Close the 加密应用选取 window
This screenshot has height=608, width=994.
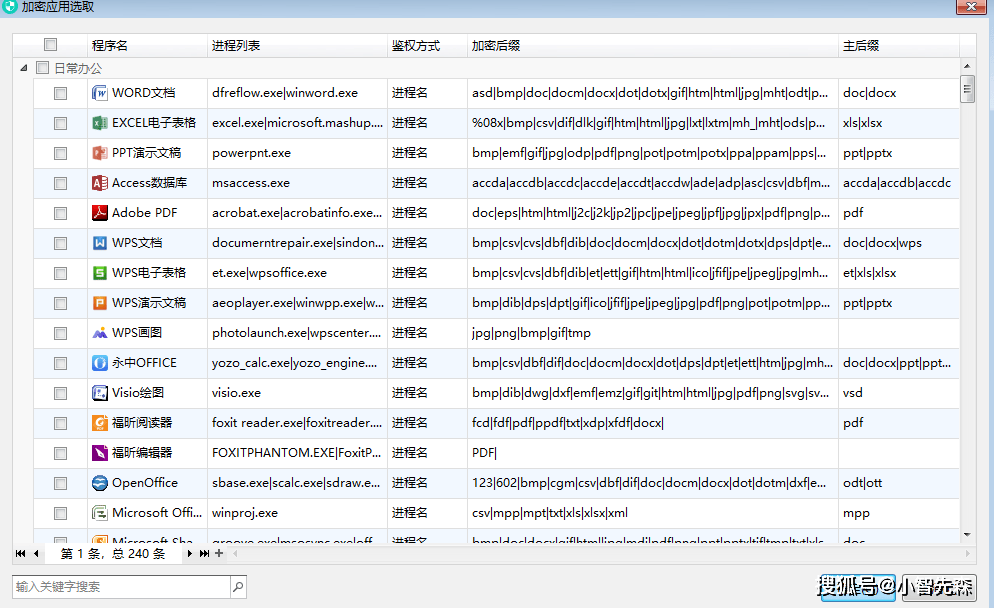971,6
